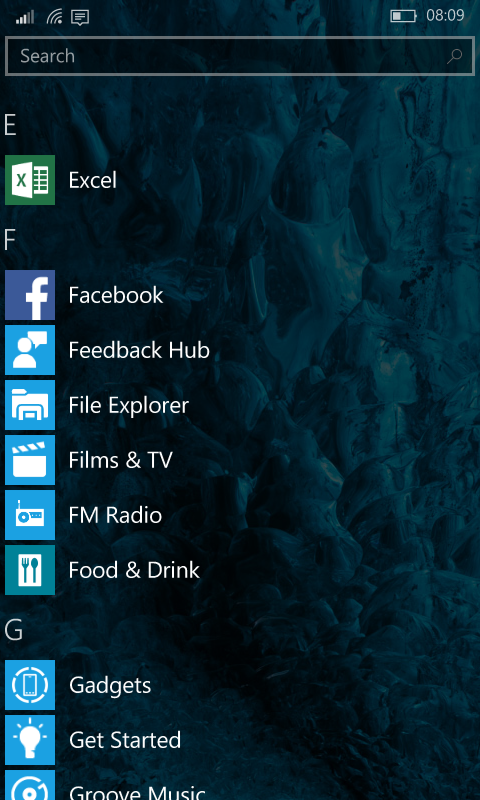Jump to letters via the E header
This screenshot has height=800, width=480.
10,126
